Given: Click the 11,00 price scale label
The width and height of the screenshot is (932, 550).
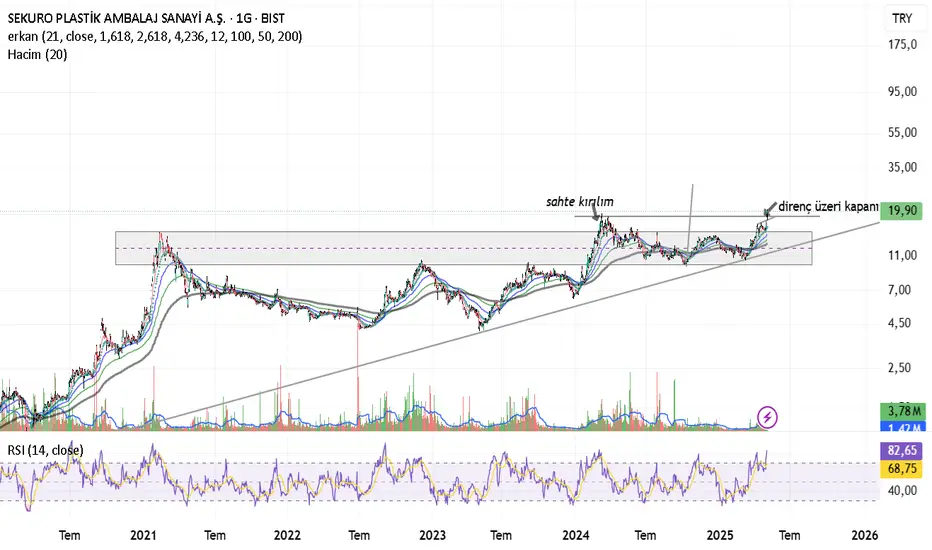Looking at the screenshot, I should tap(902, 255).
